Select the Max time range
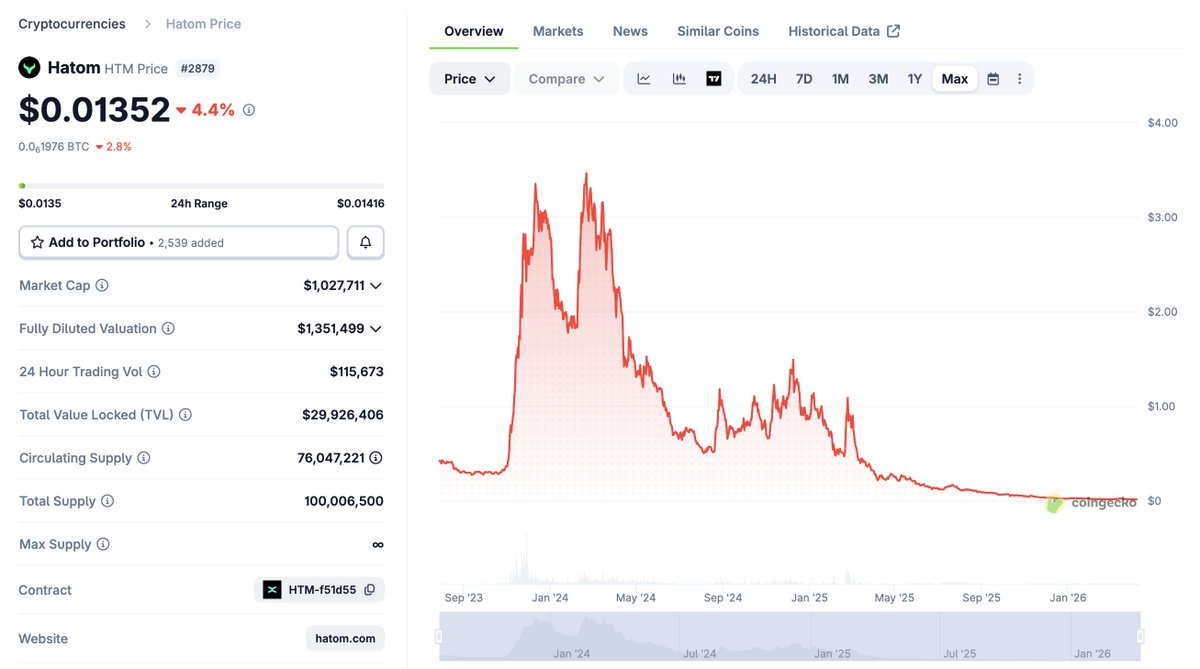Viewport: 1200px width, 669px height. coord(955,79)
